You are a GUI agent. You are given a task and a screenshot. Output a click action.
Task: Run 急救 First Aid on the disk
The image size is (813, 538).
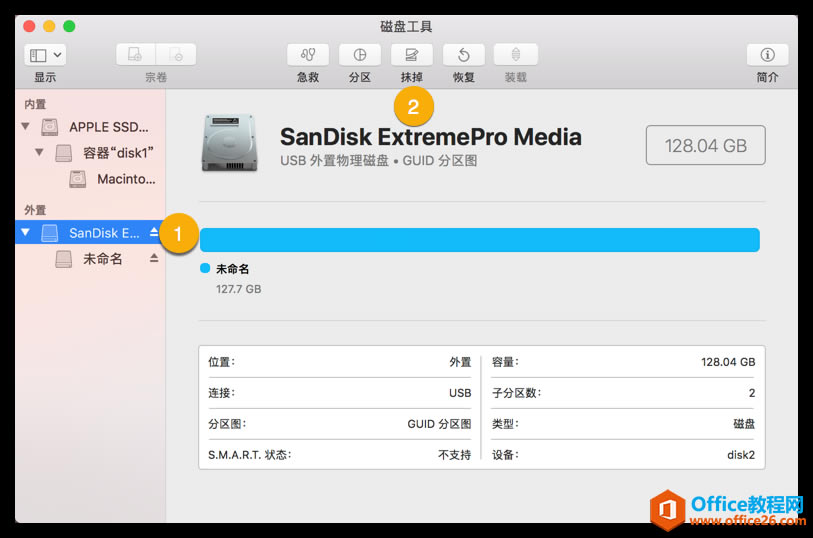pyautogui.click(x=308, y=55)
